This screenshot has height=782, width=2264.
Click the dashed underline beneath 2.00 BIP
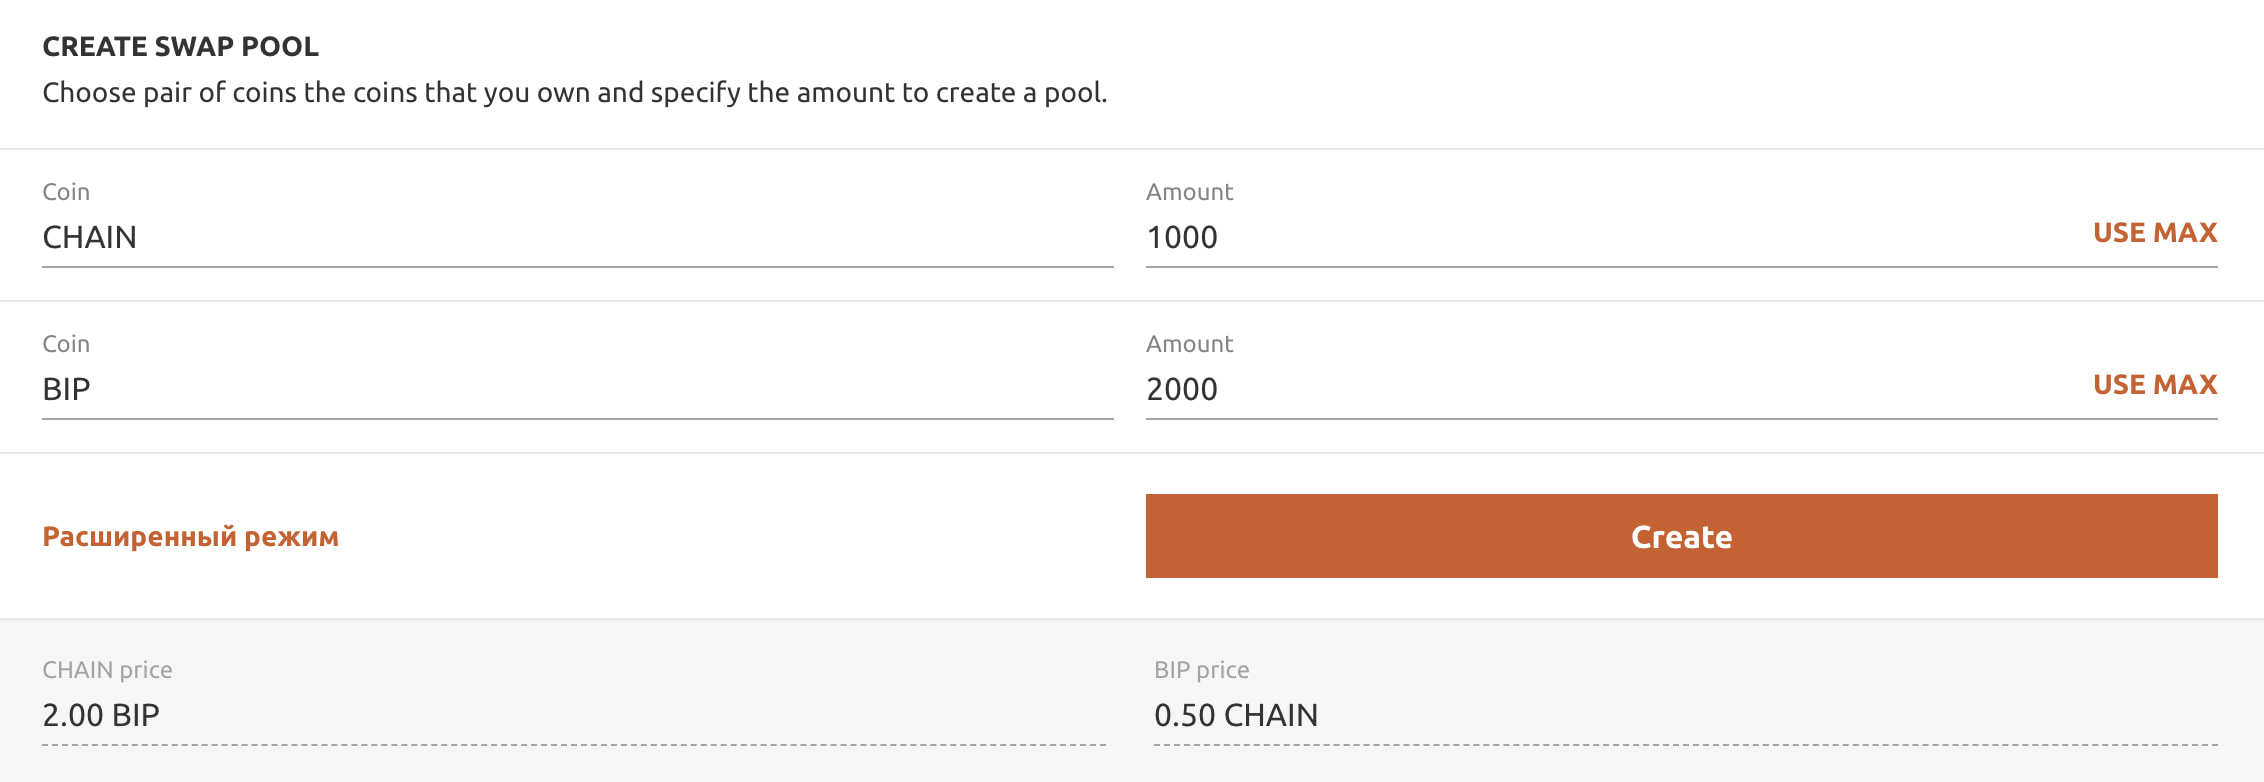pyautogui.click(x=574, y=745)
